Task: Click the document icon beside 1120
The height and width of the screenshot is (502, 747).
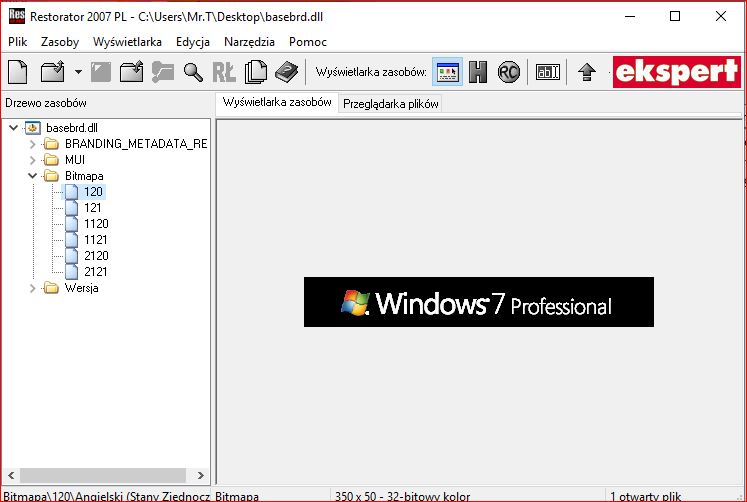Action: pyautogui.click(x=71, y=224)
